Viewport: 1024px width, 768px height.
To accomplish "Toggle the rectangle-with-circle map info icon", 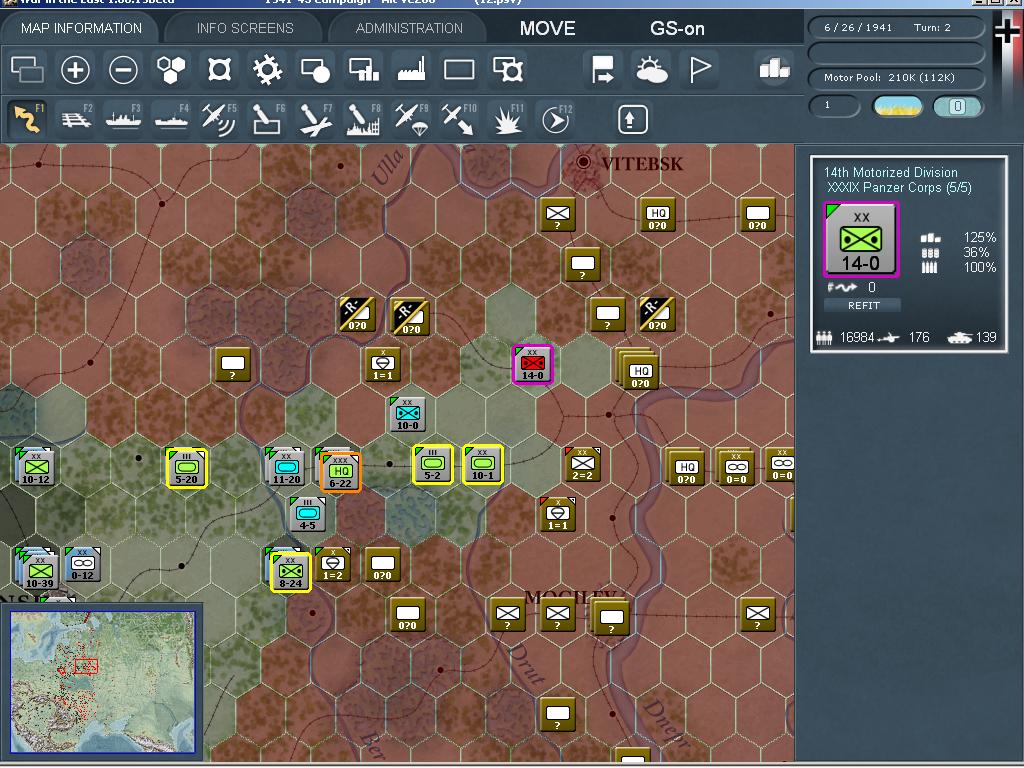I will click(315, 69).
